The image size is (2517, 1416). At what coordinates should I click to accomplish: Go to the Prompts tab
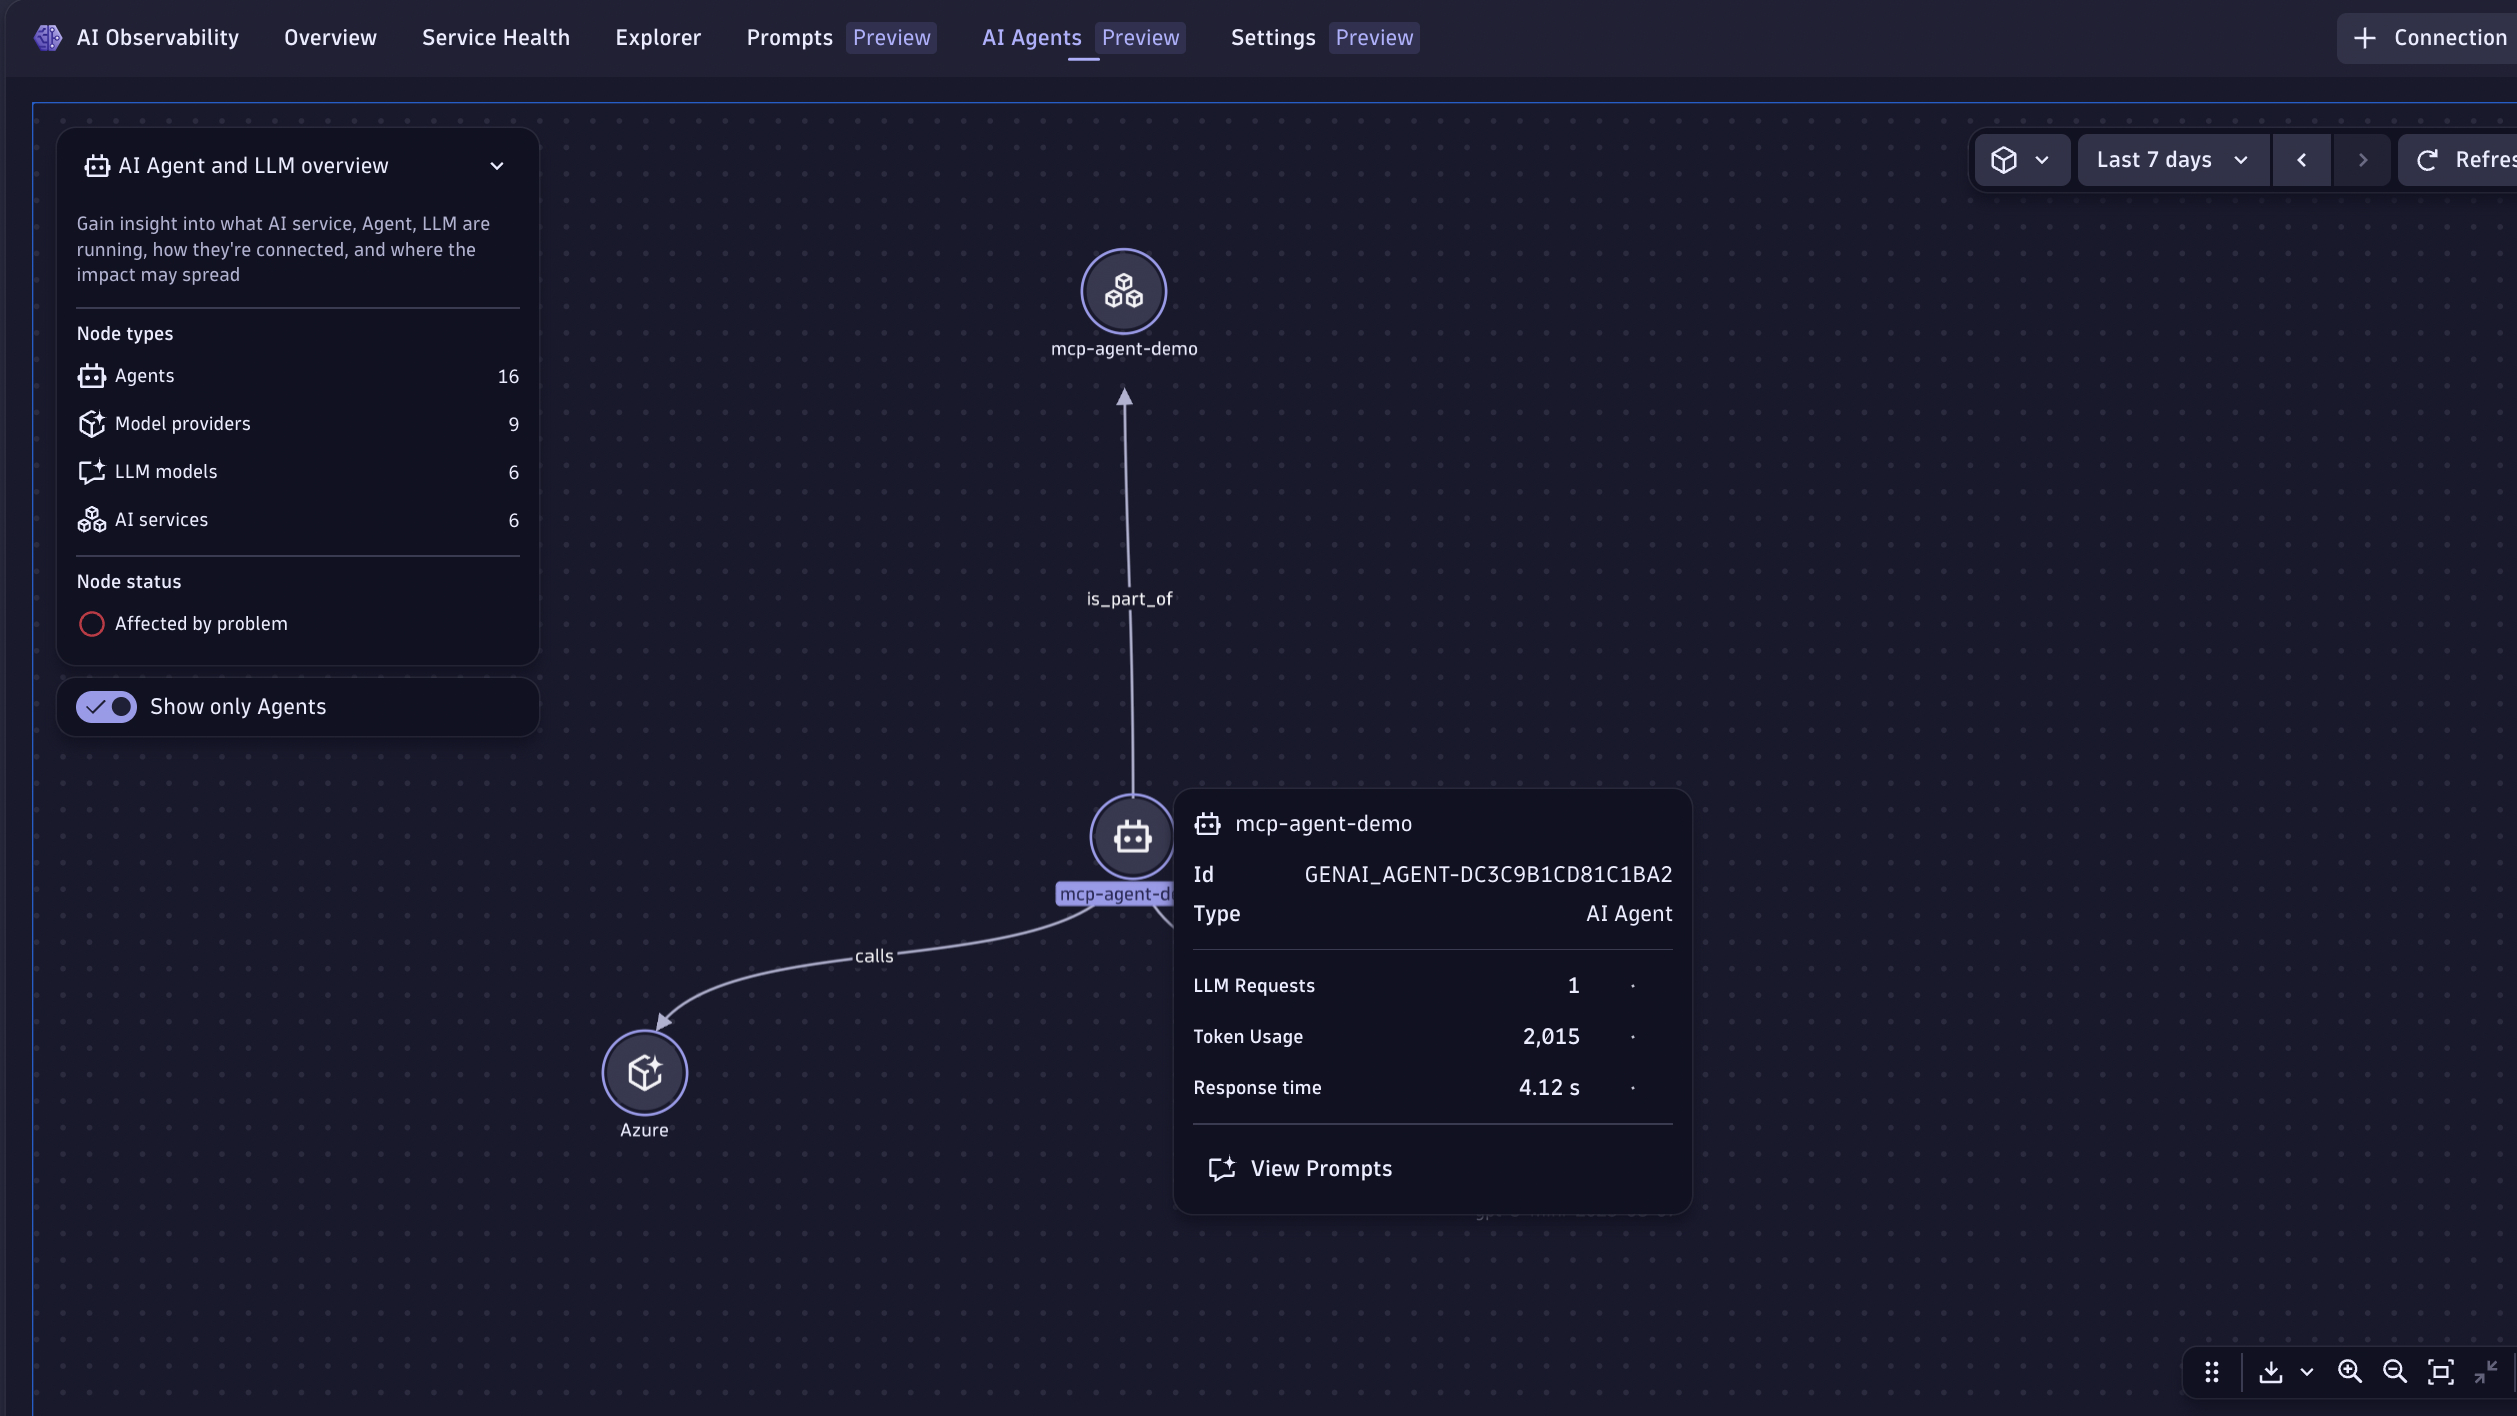pos(790,38)
